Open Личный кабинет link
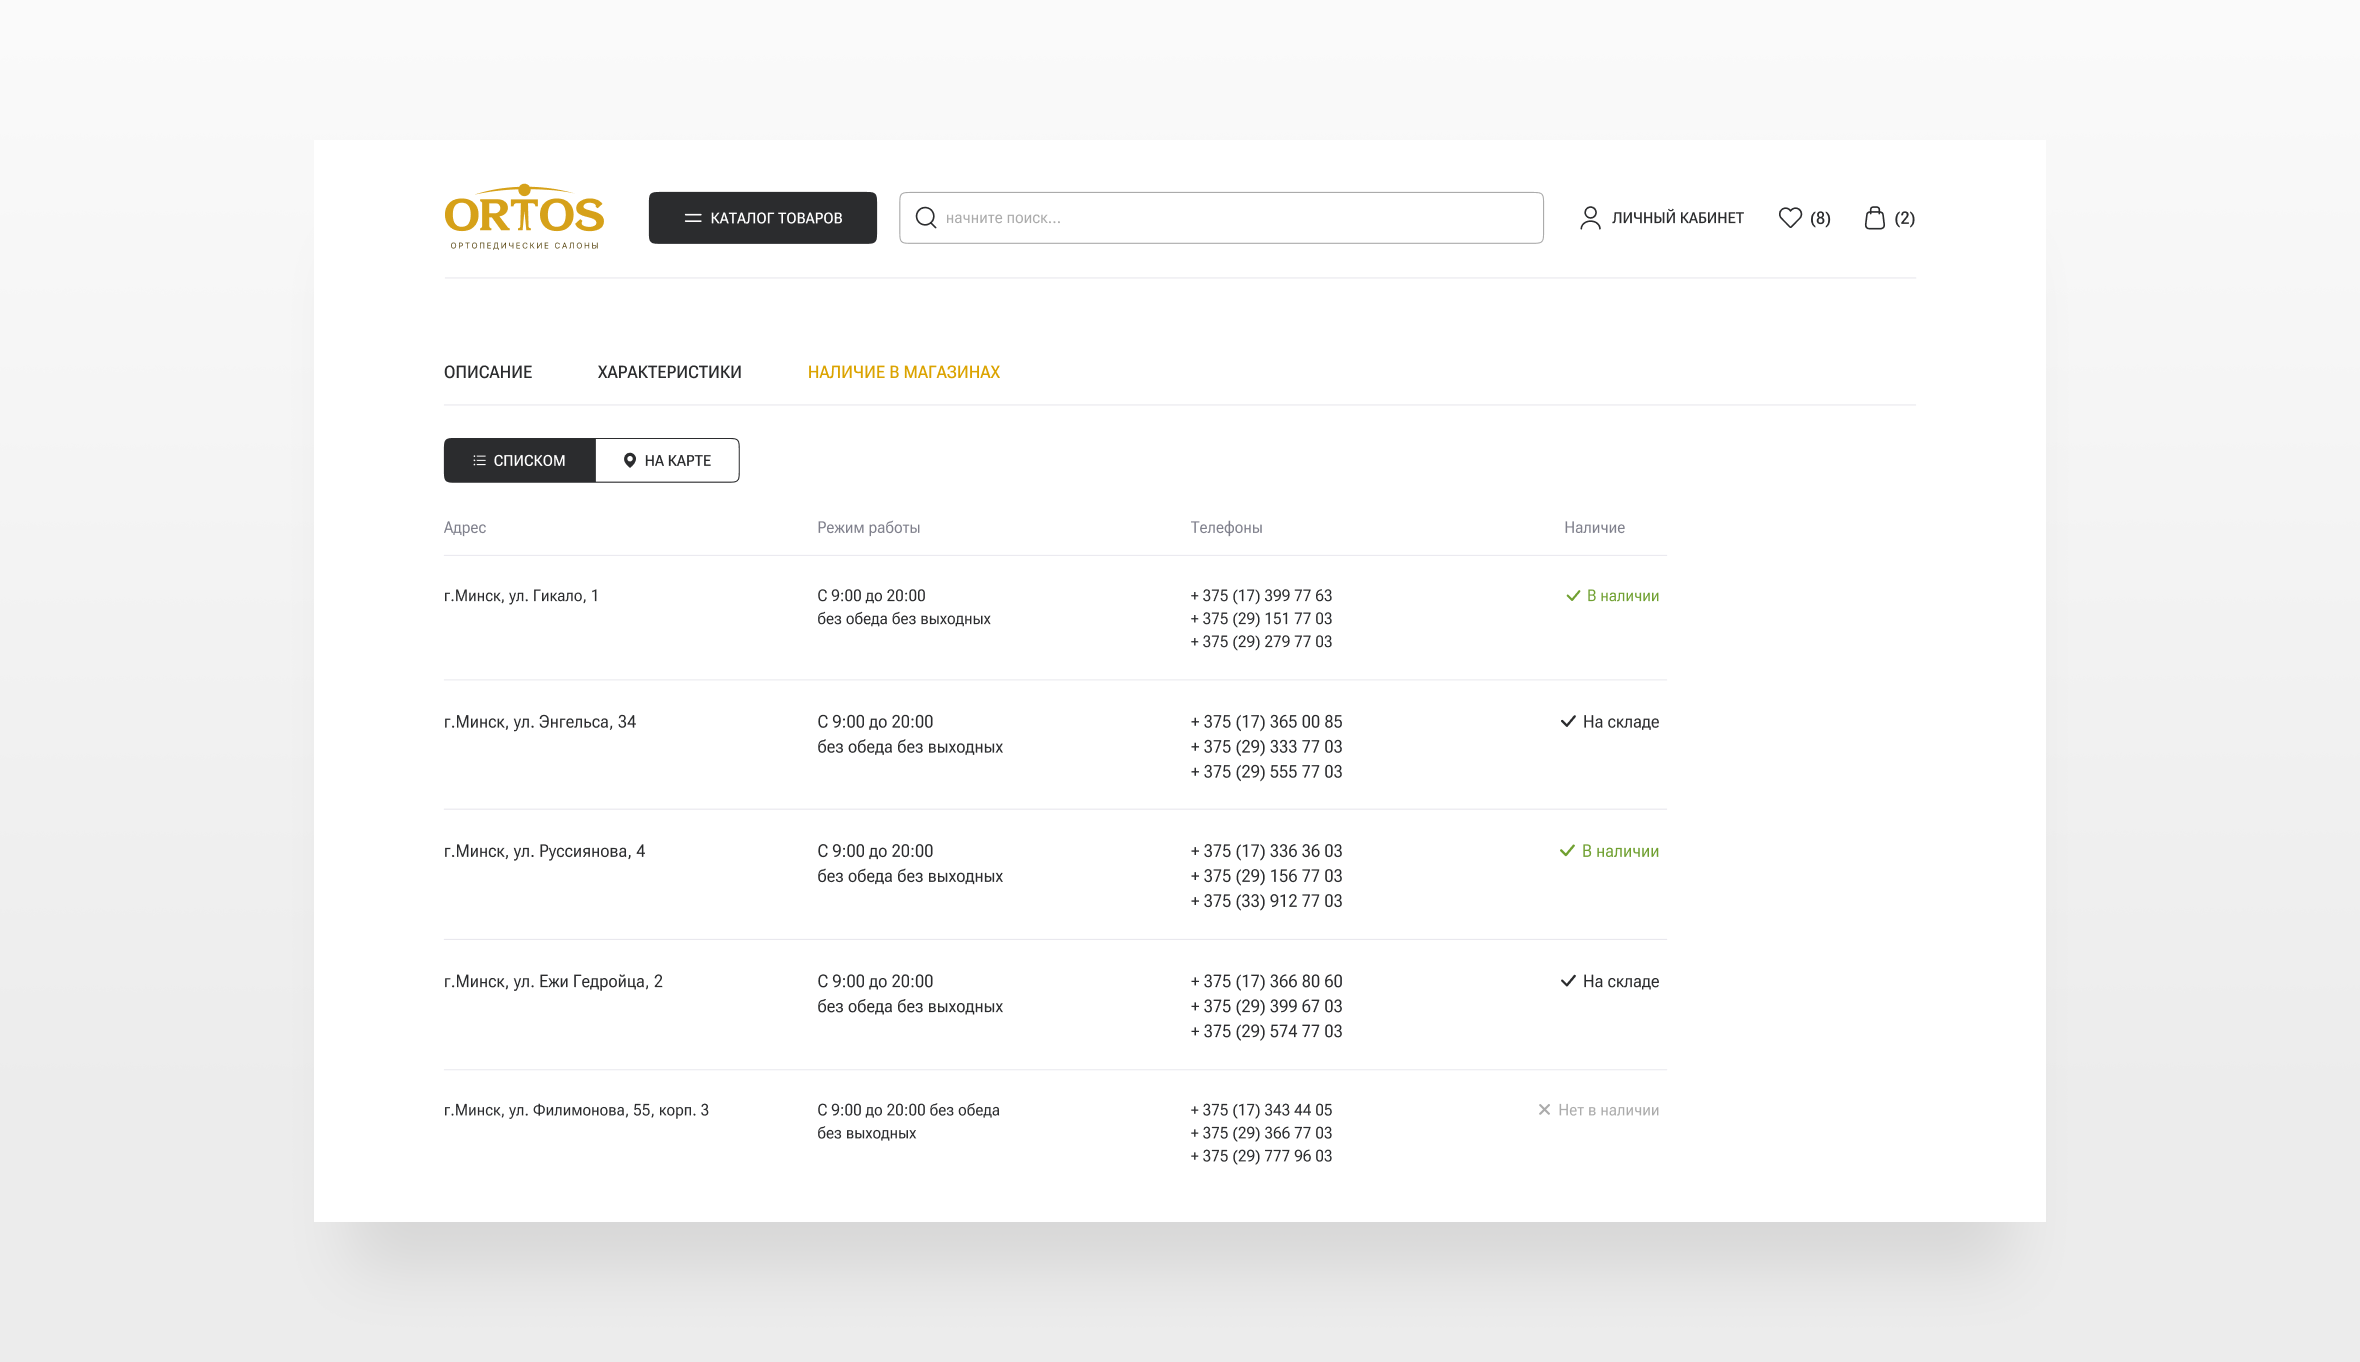The height and width of the screenshot is (1362, 2360). (x=1677, y=218)
